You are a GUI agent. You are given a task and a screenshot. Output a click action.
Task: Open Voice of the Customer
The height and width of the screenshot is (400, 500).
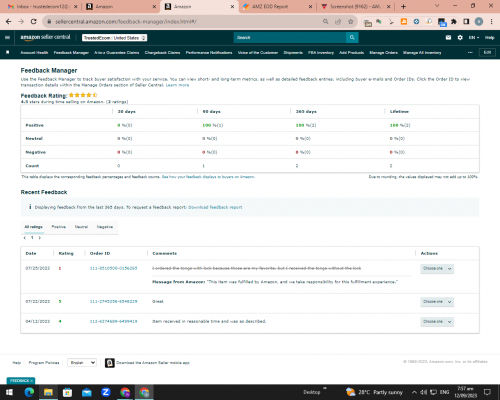[258, 53]
